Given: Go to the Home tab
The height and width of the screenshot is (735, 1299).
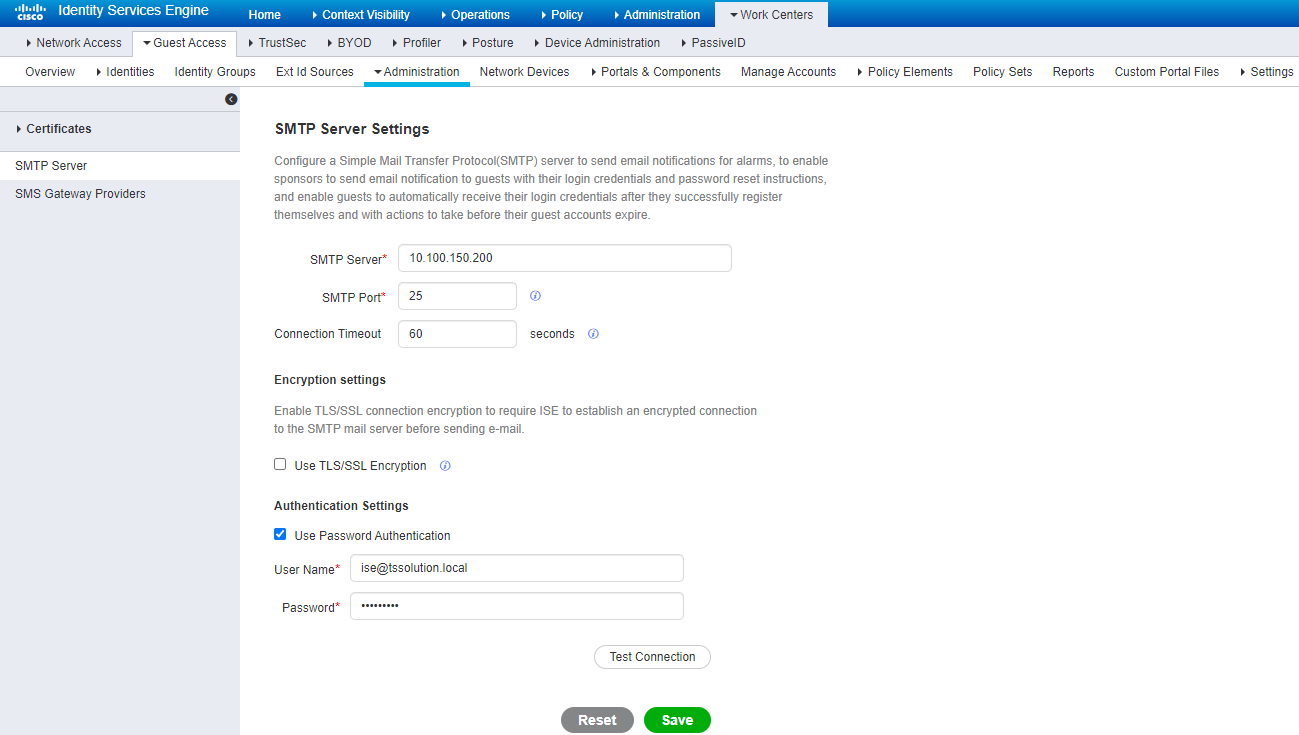Looking at the screenshot, I should click(264, 15).
